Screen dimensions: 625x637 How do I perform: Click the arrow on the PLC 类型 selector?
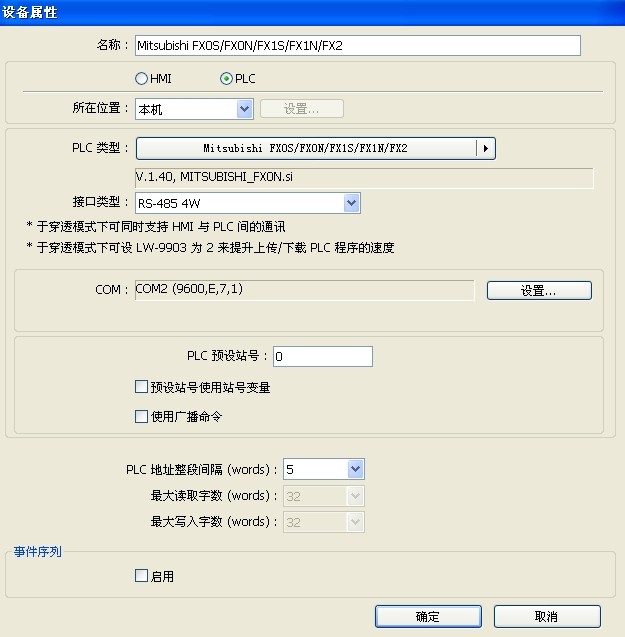pos(486,148)
